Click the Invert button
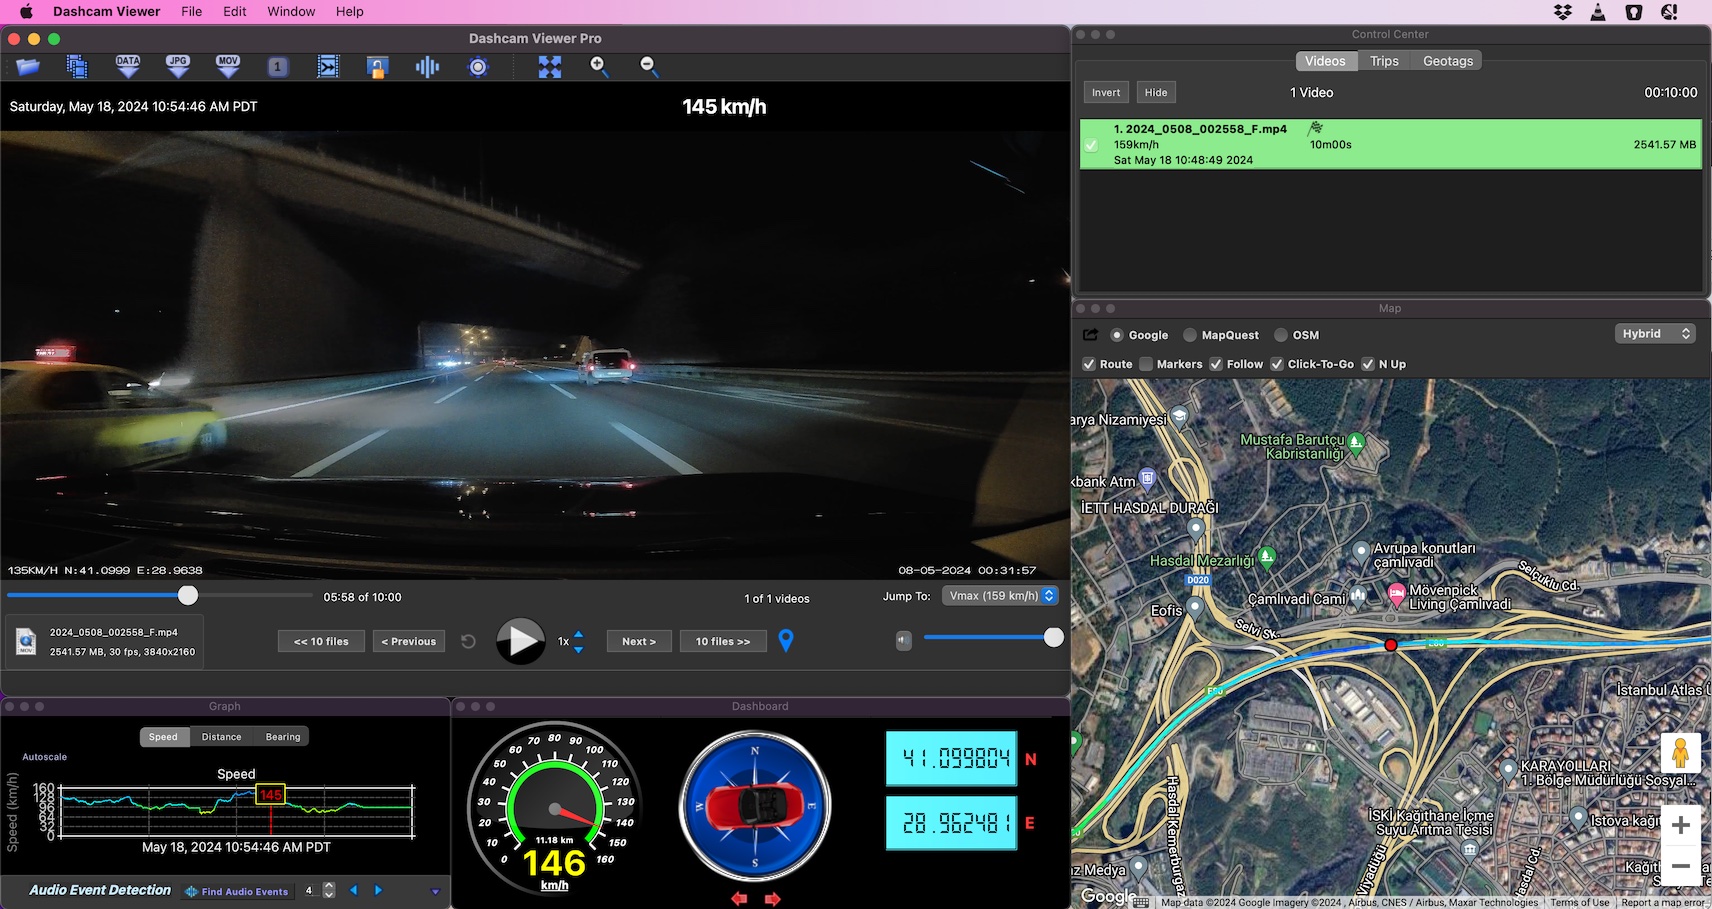The width and height of the screenshot is (1712, 909). (1106, 92)
